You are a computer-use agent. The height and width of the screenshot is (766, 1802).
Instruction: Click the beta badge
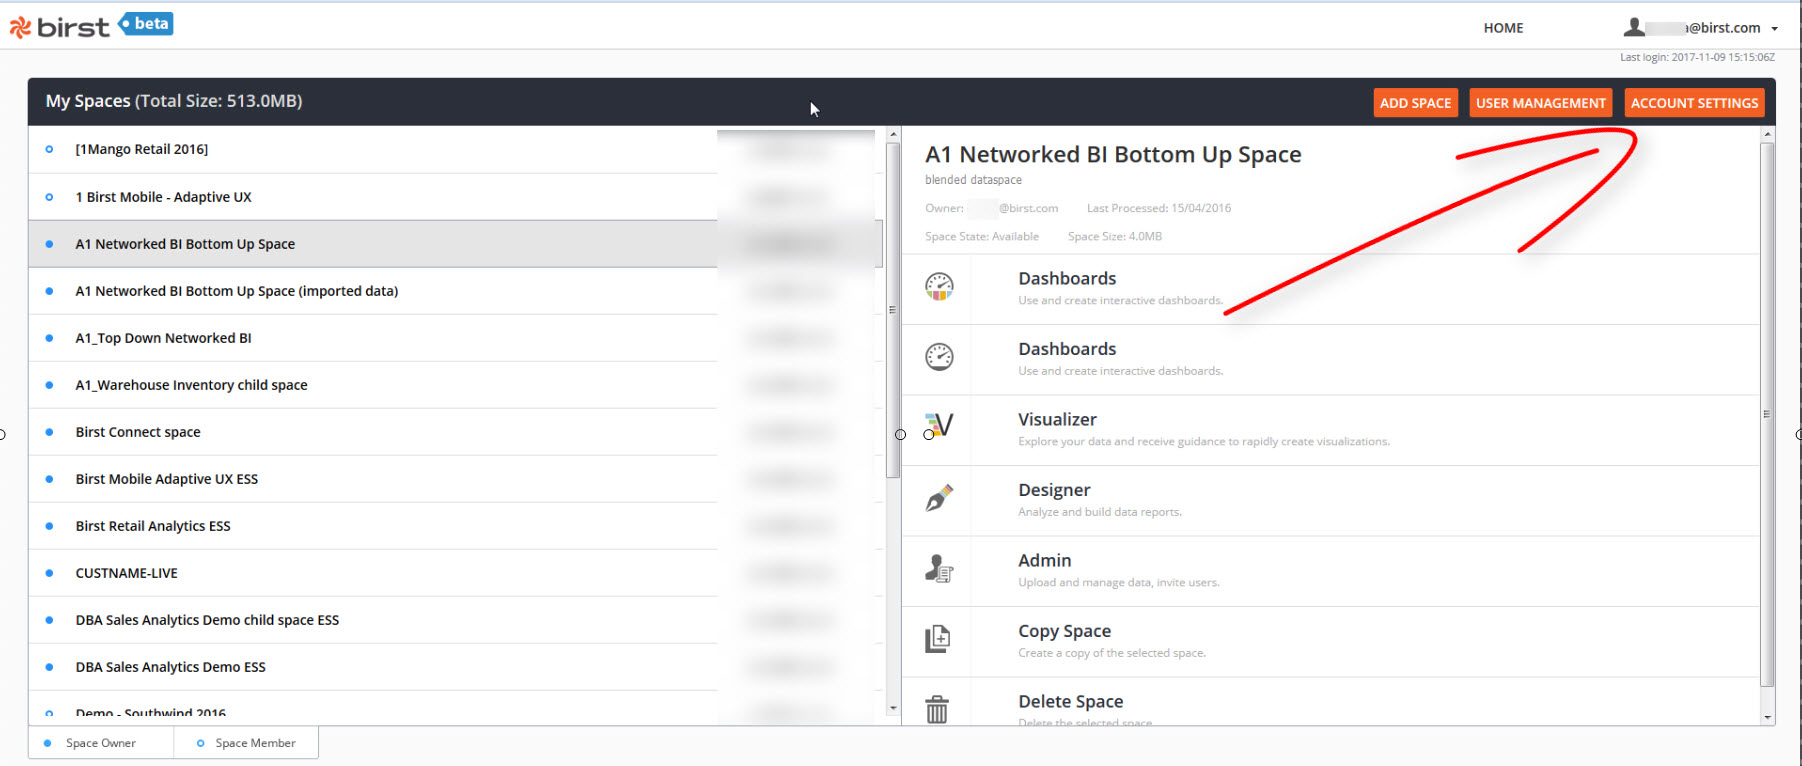[146, 24]
